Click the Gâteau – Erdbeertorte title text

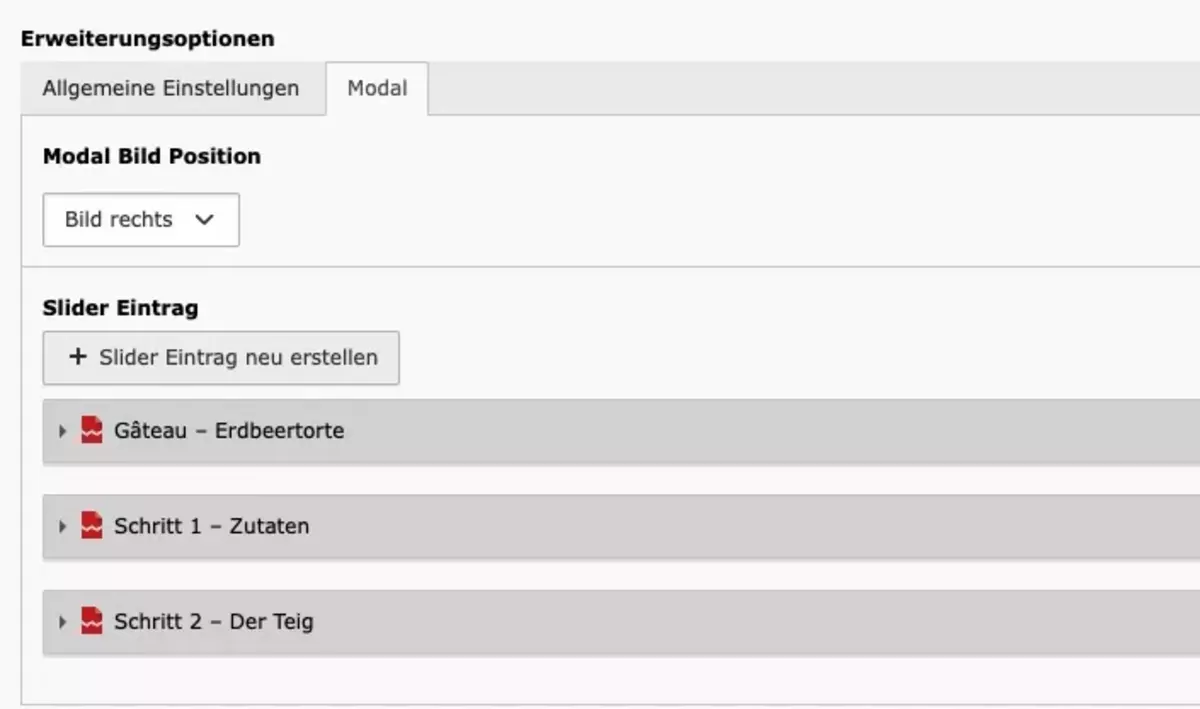click(x=229, y=431)
